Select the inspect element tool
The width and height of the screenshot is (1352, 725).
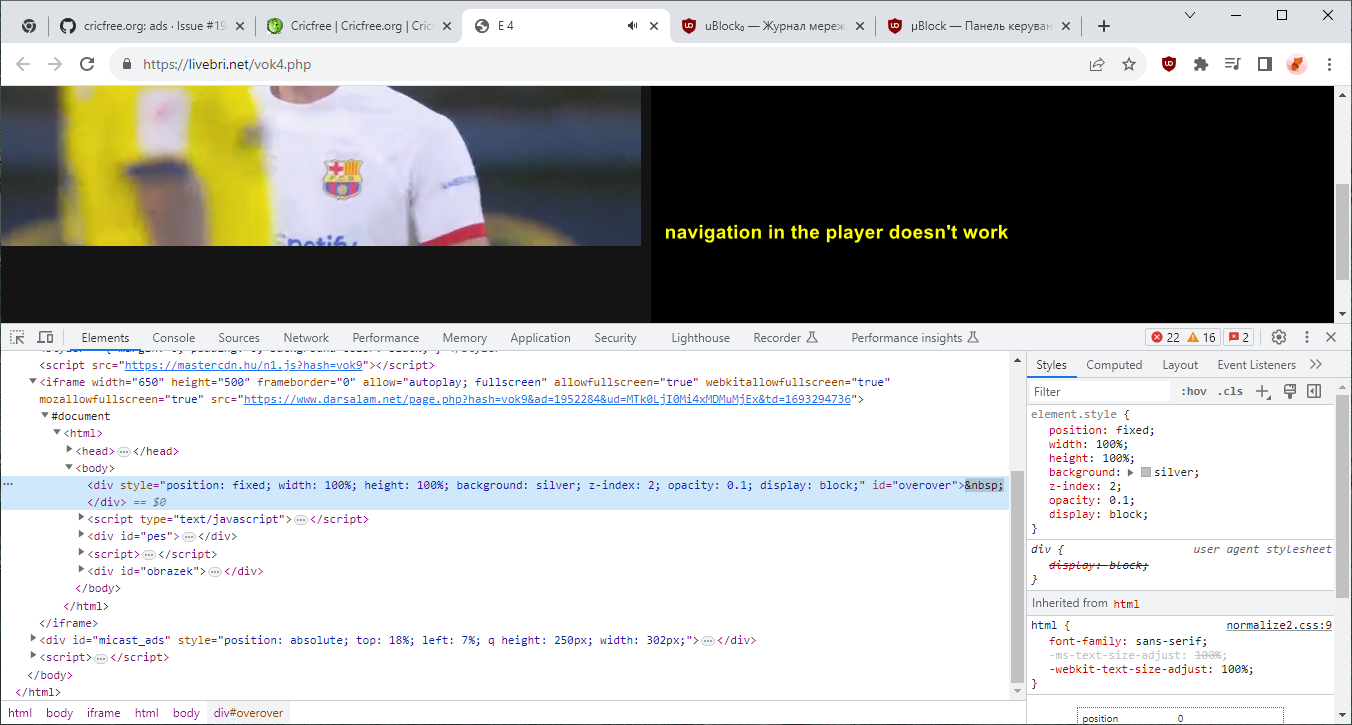16,337
